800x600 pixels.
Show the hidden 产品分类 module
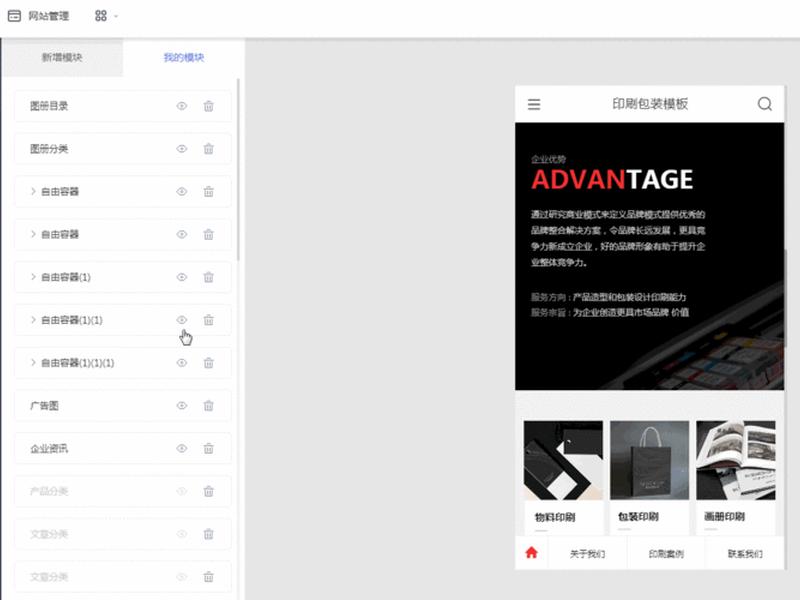pos(182,492)
